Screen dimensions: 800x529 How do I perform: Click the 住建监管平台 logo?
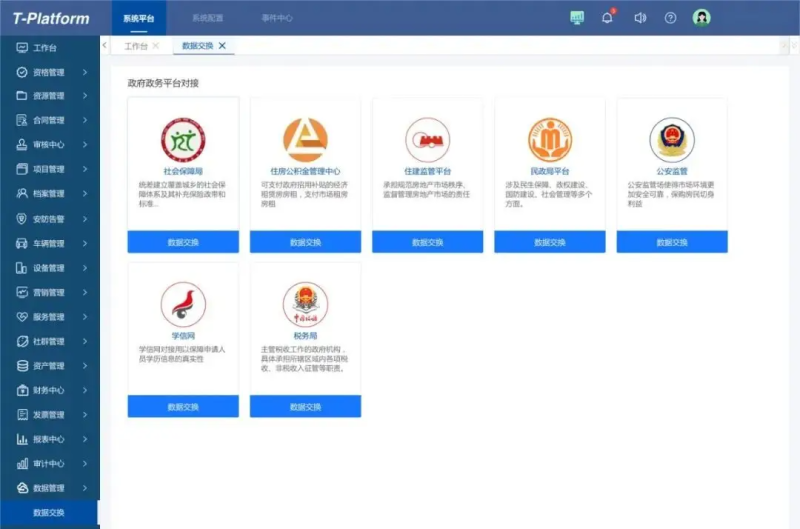pos(428,140)
